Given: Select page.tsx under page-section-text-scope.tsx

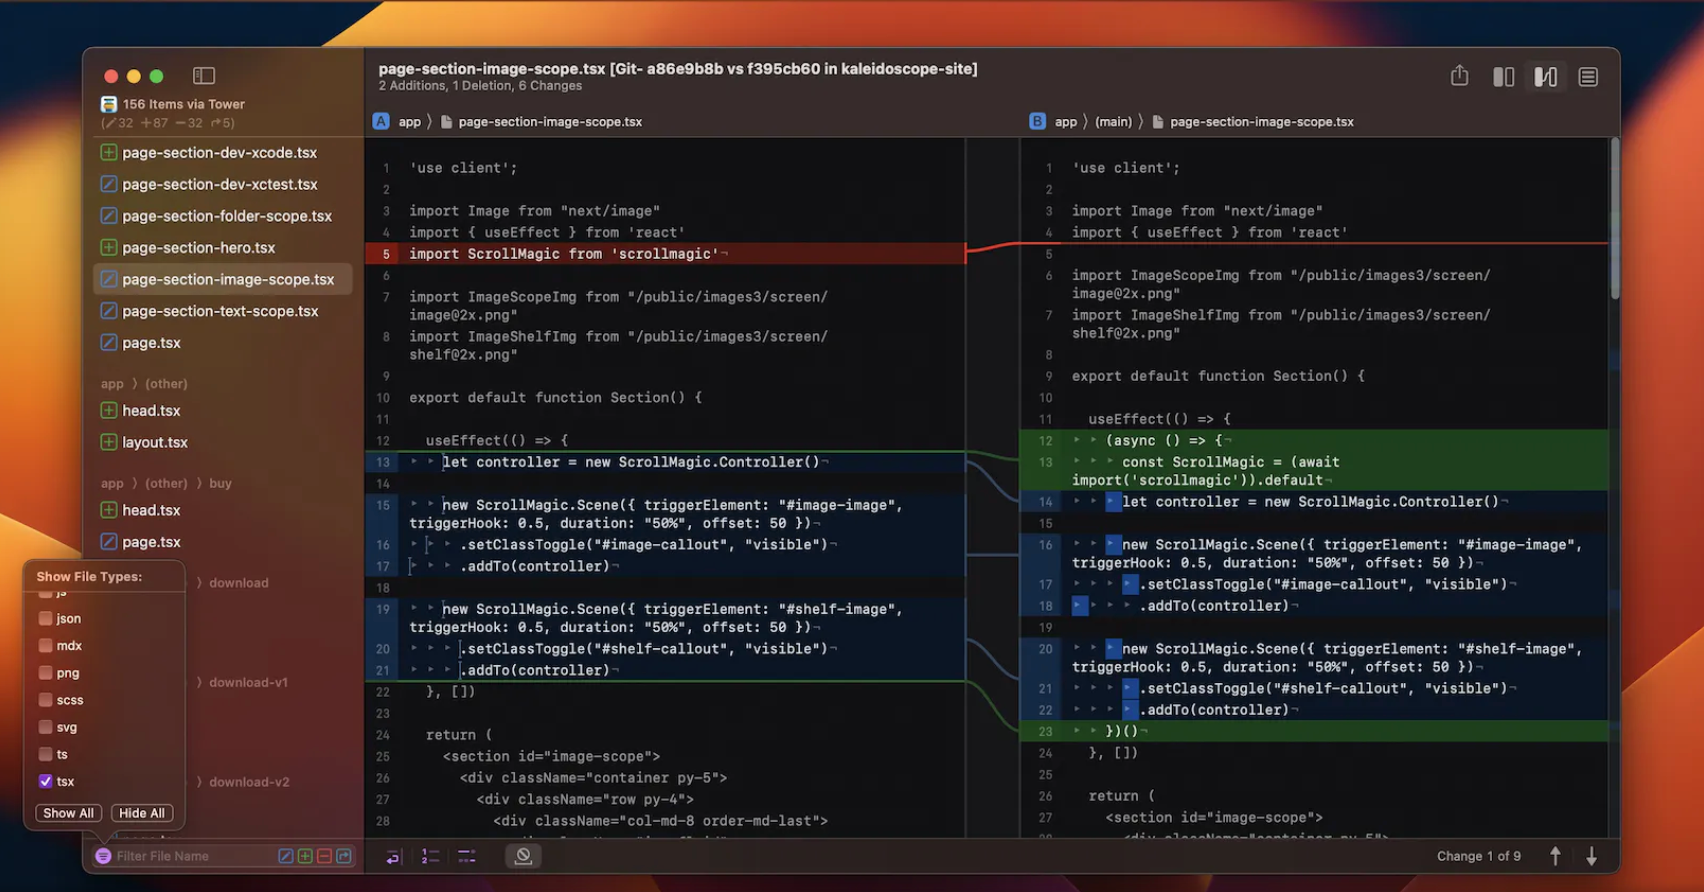Looking at the screenshot, I should point(223,343).
